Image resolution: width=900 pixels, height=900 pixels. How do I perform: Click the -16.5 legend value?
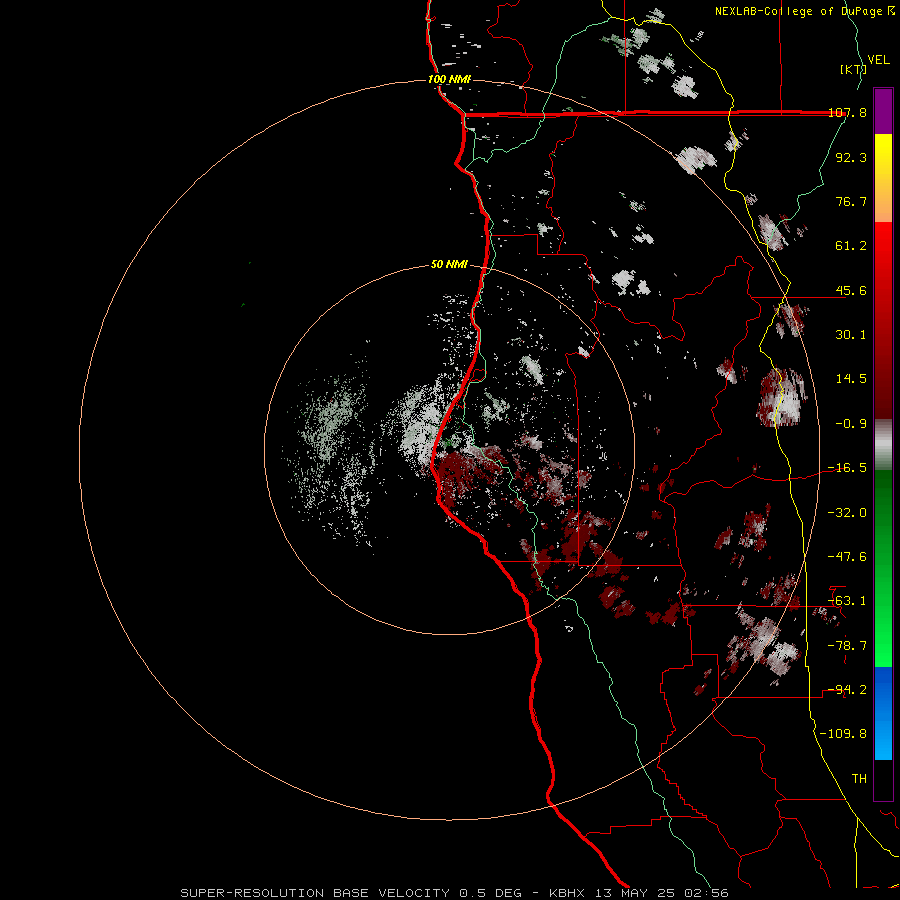tap(847, 468)
